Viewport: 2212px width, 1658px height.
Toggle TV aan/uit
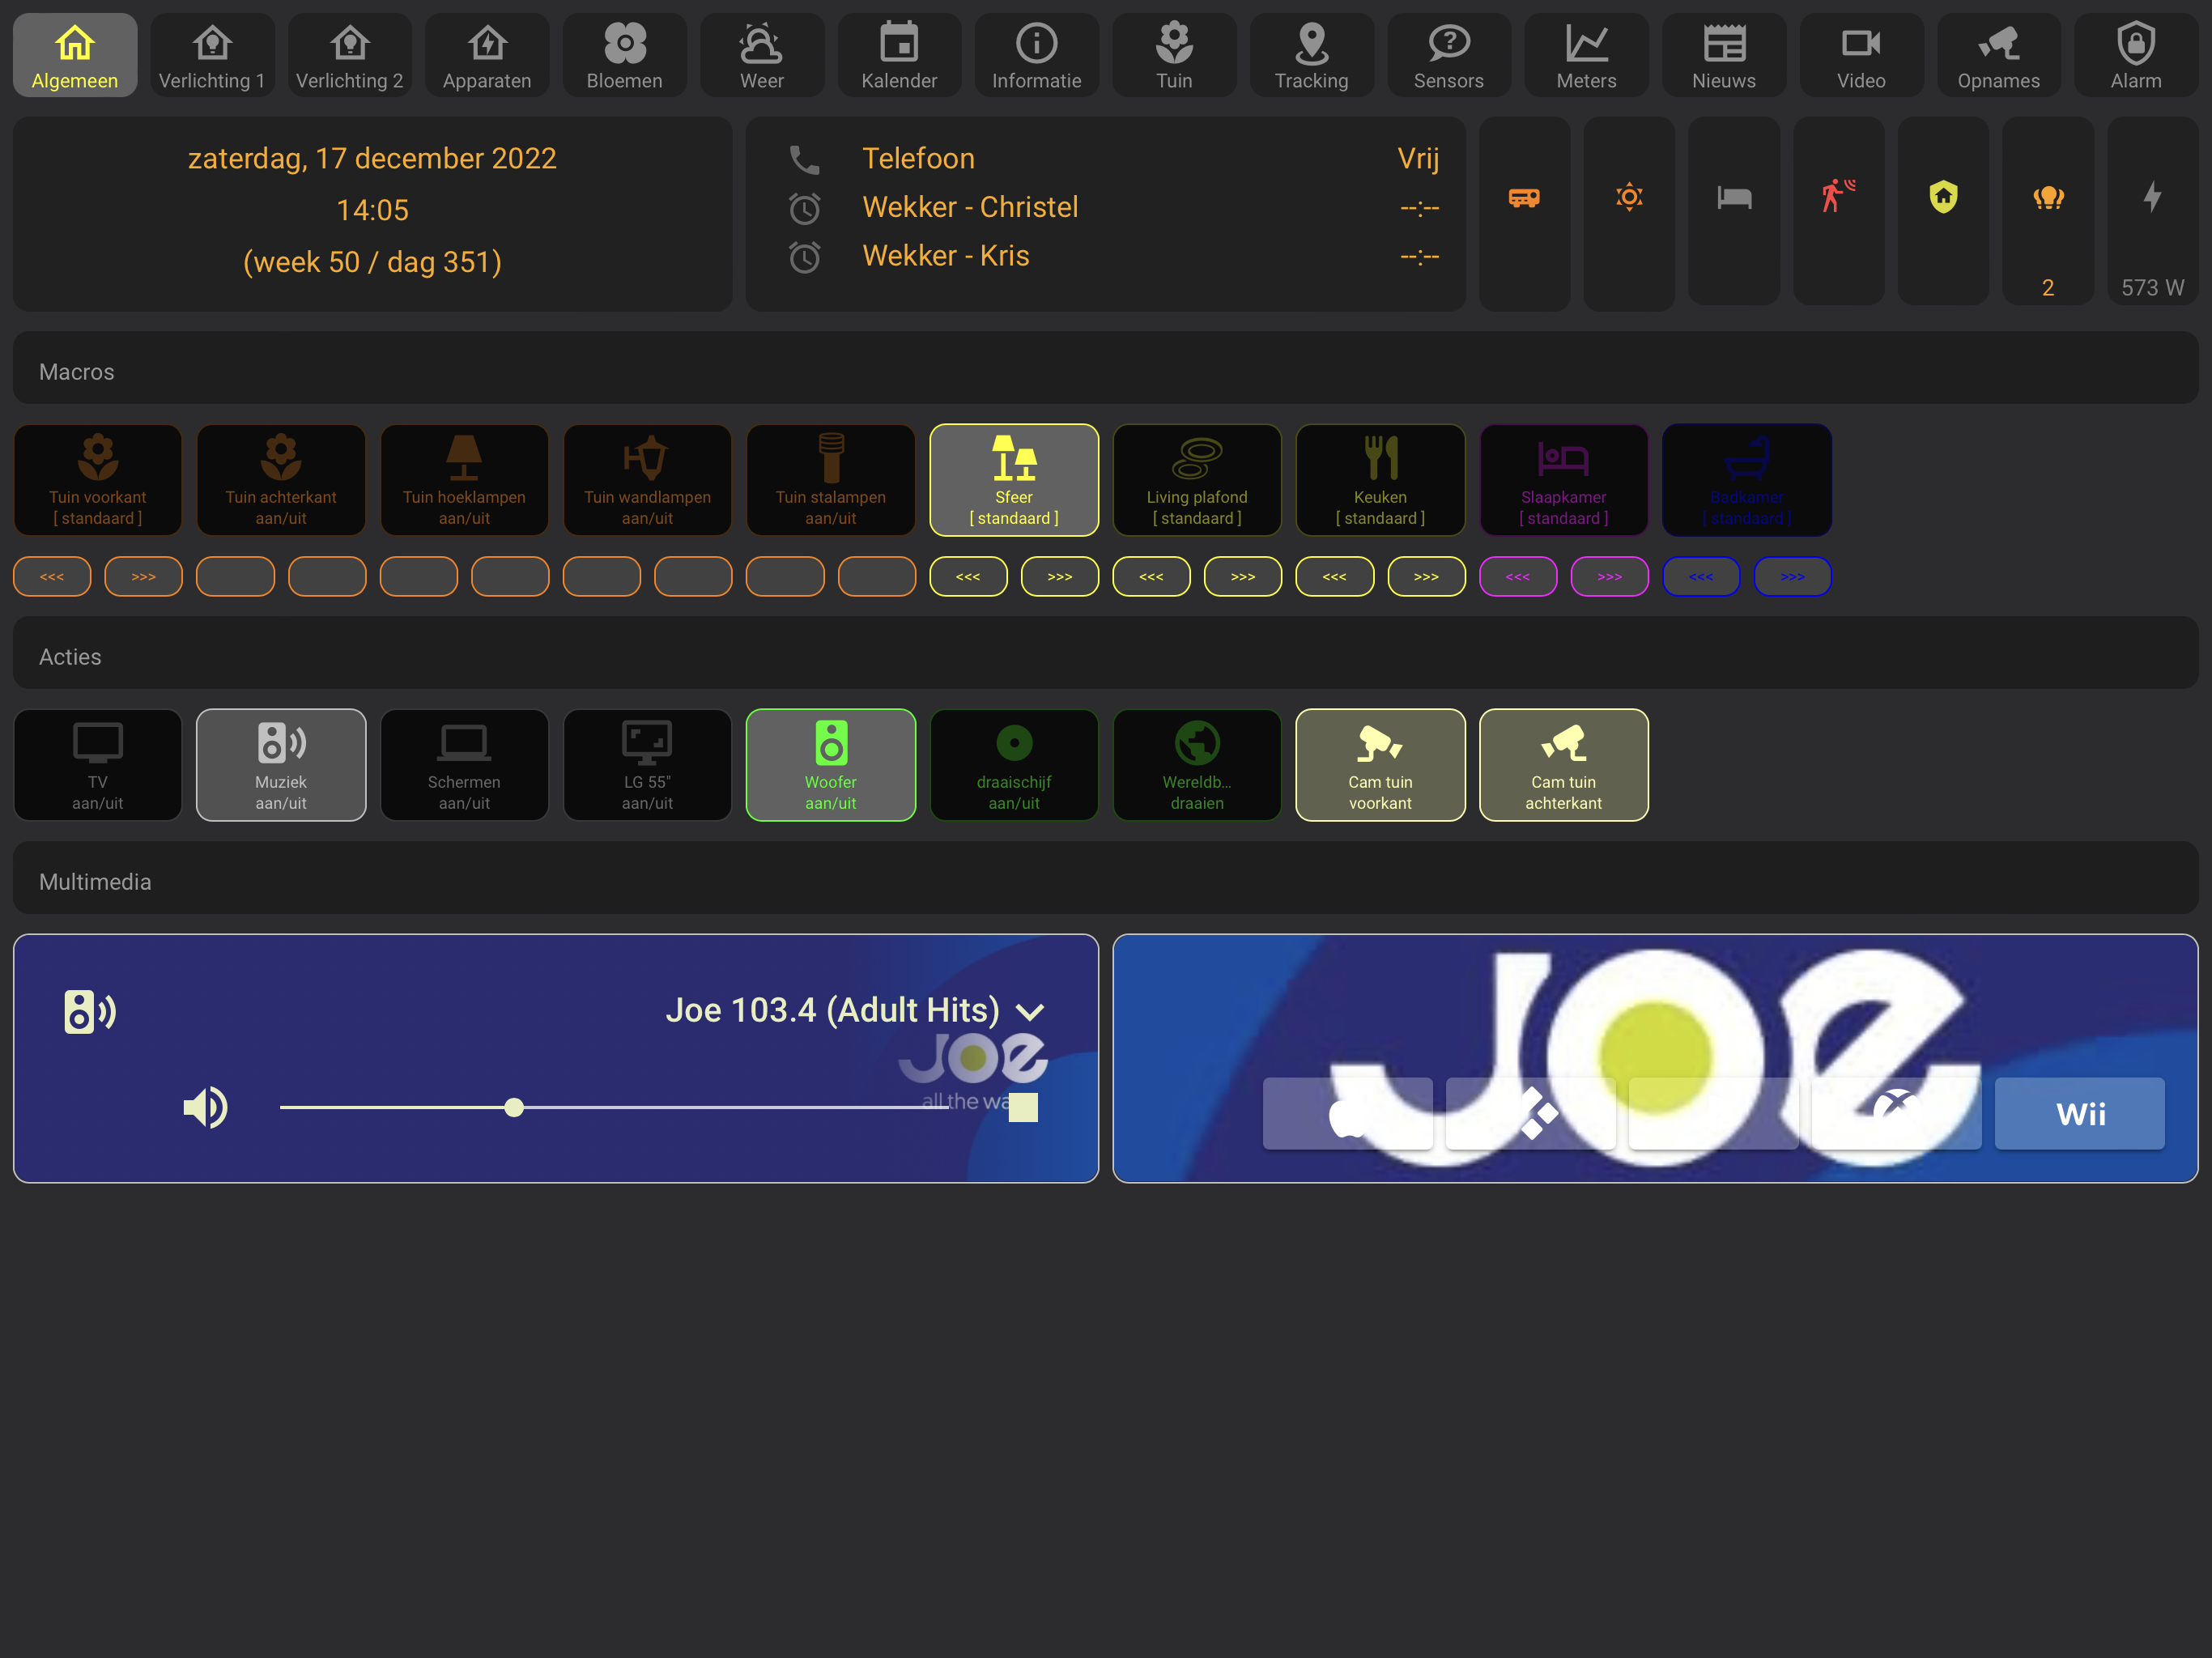pos(98,765)
